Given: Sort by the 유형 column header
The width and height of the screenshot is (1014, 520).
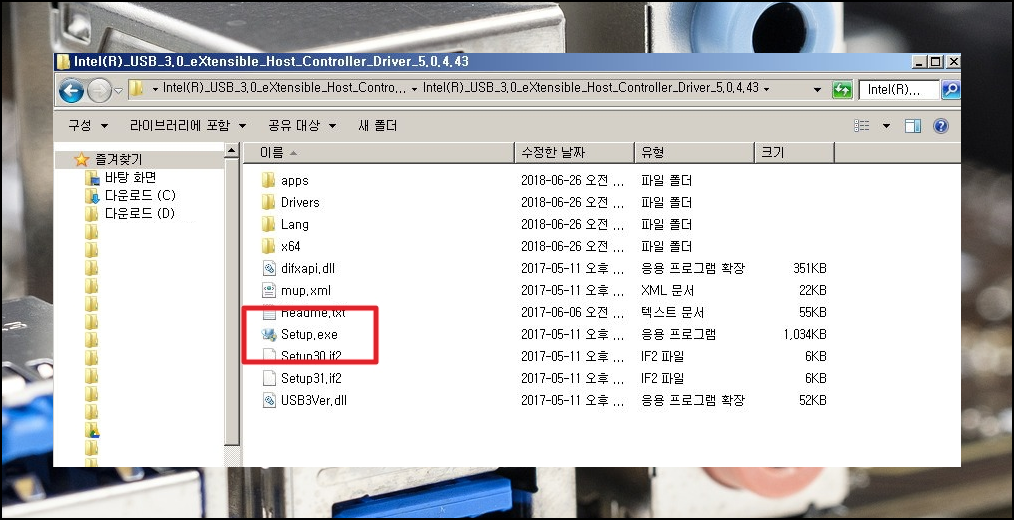Looking at the screenshot, I should 695,153.
